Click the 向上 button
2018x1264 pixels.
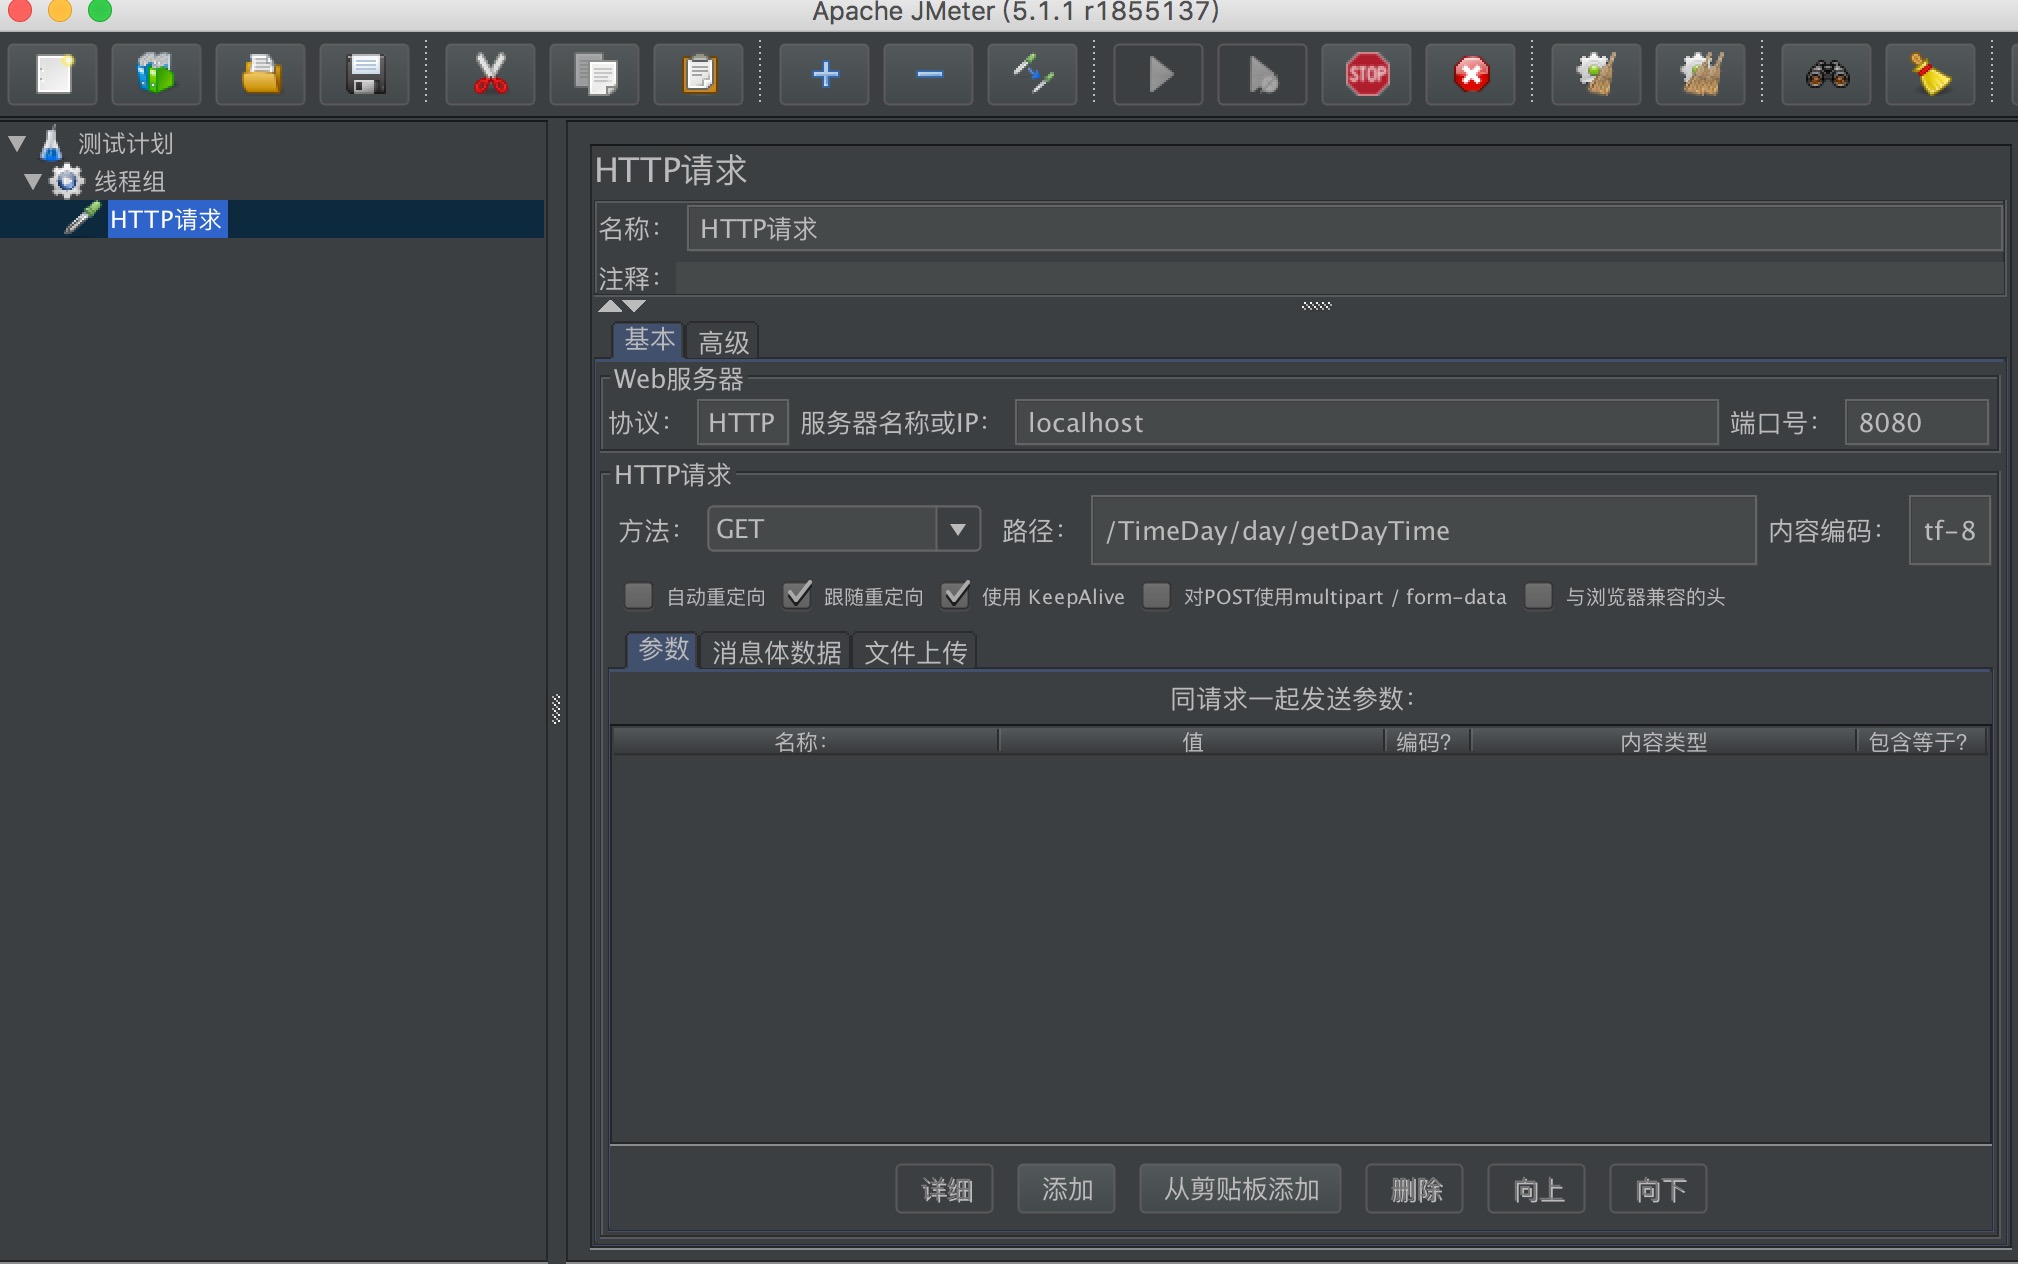pos(1536,1189)
